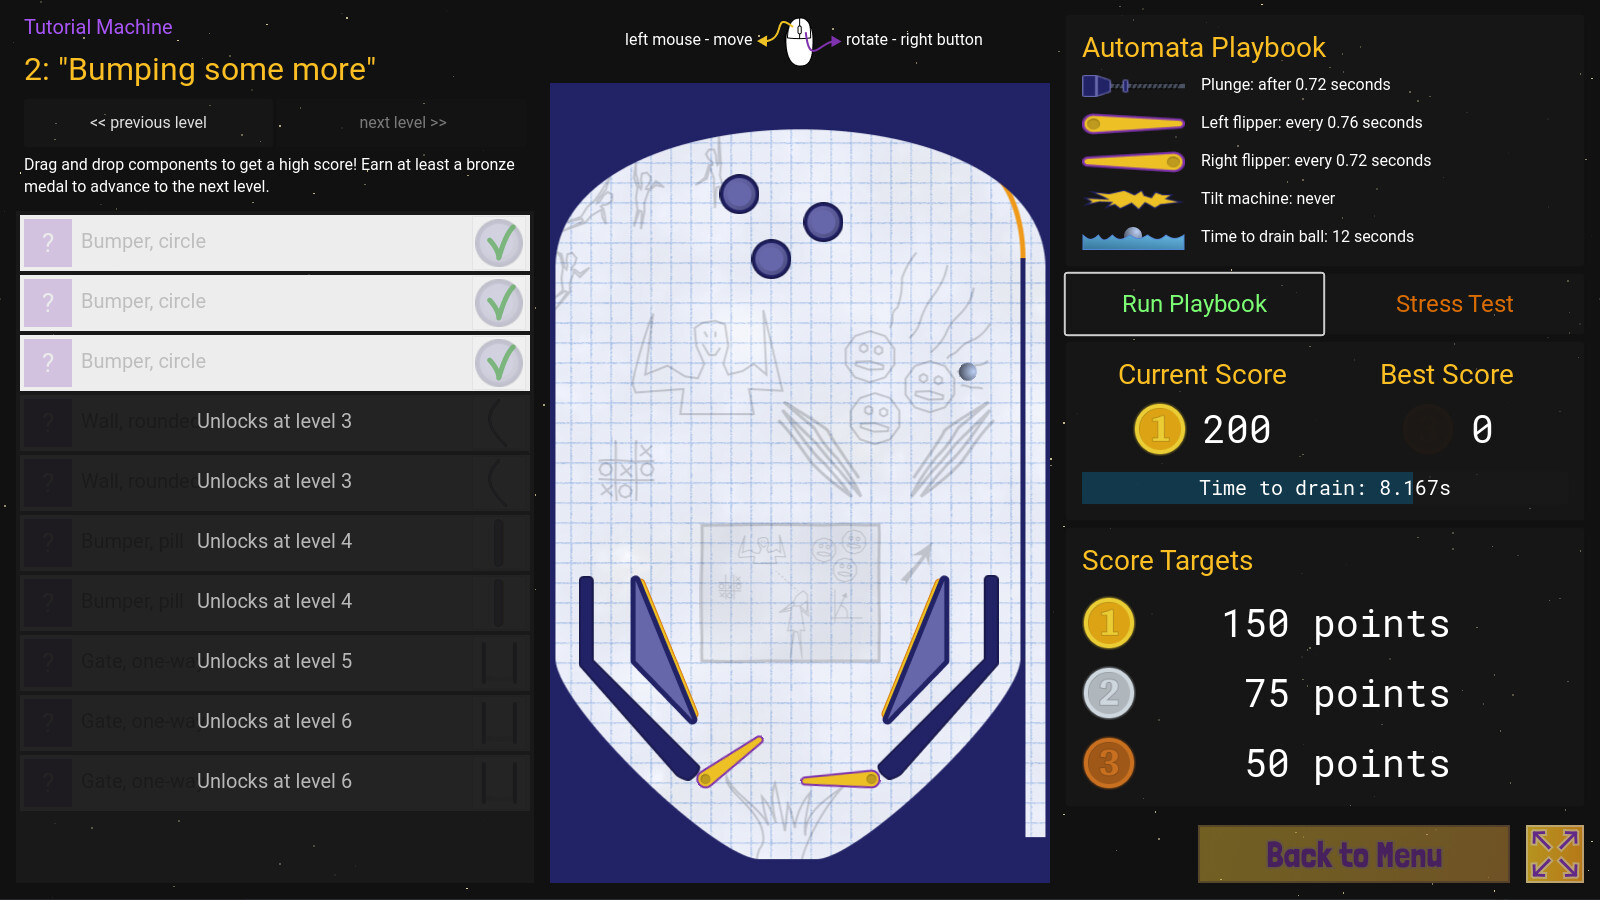Toggle the checkmark on the second Bumper, circle

(501, 302)
